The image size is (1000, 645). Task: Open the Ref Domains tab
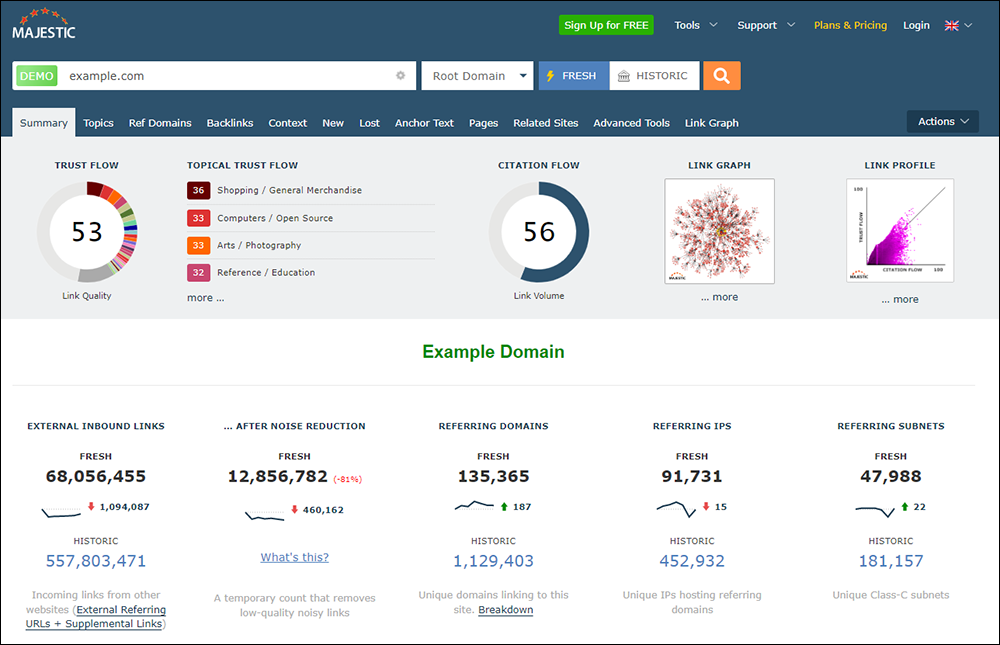[160, 123]
